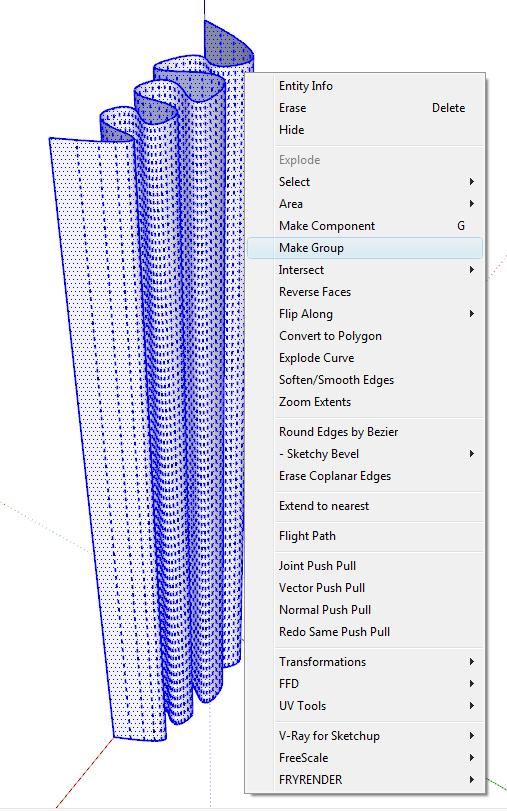Screen dimensions: 507x811
Task: Open Sketchy Bevel submenu
Action: tap(365, 454)
